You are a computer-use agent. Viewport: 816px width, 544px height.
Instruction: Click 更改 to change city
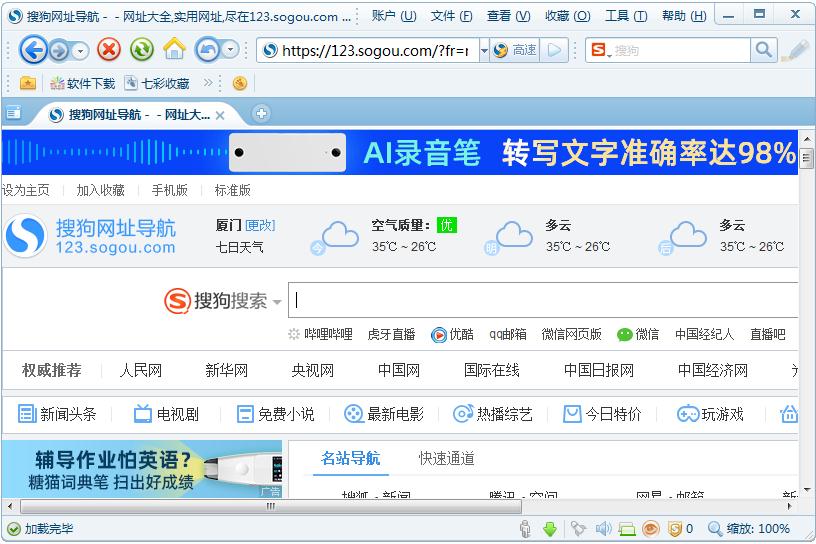(260, 225)
